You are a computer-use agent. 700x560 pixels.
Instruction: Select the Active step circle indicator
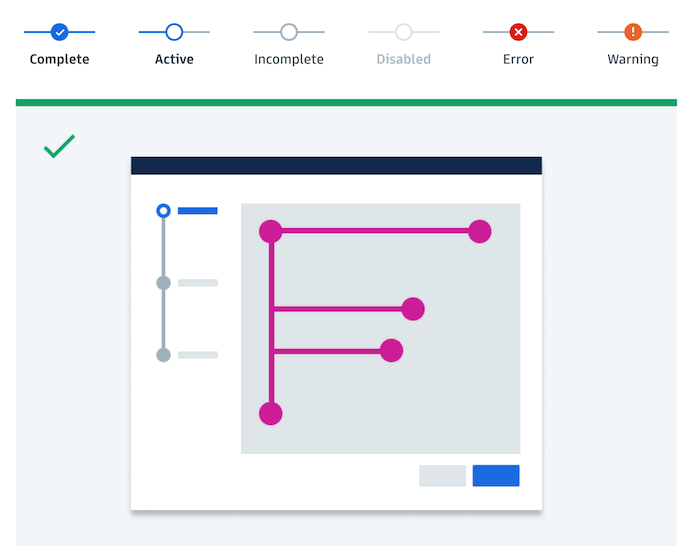point(174,32)
